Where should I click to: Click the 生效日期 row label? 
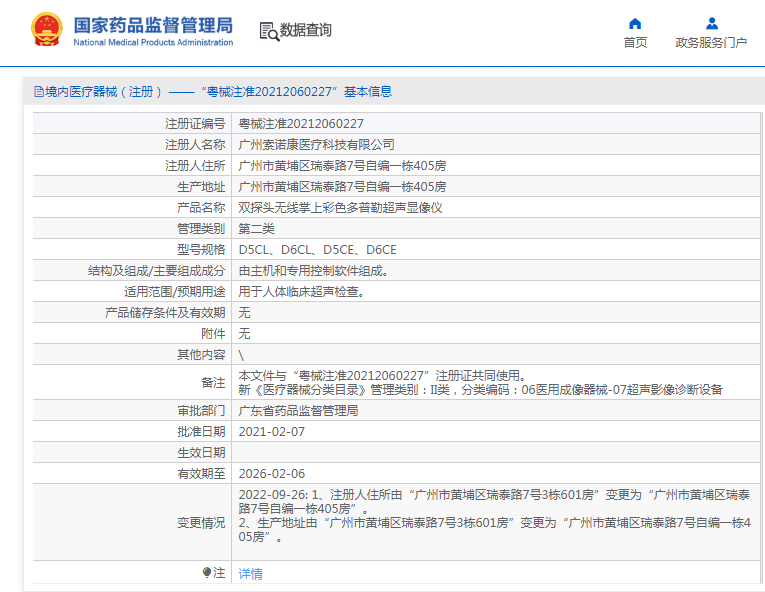(201, 453)
